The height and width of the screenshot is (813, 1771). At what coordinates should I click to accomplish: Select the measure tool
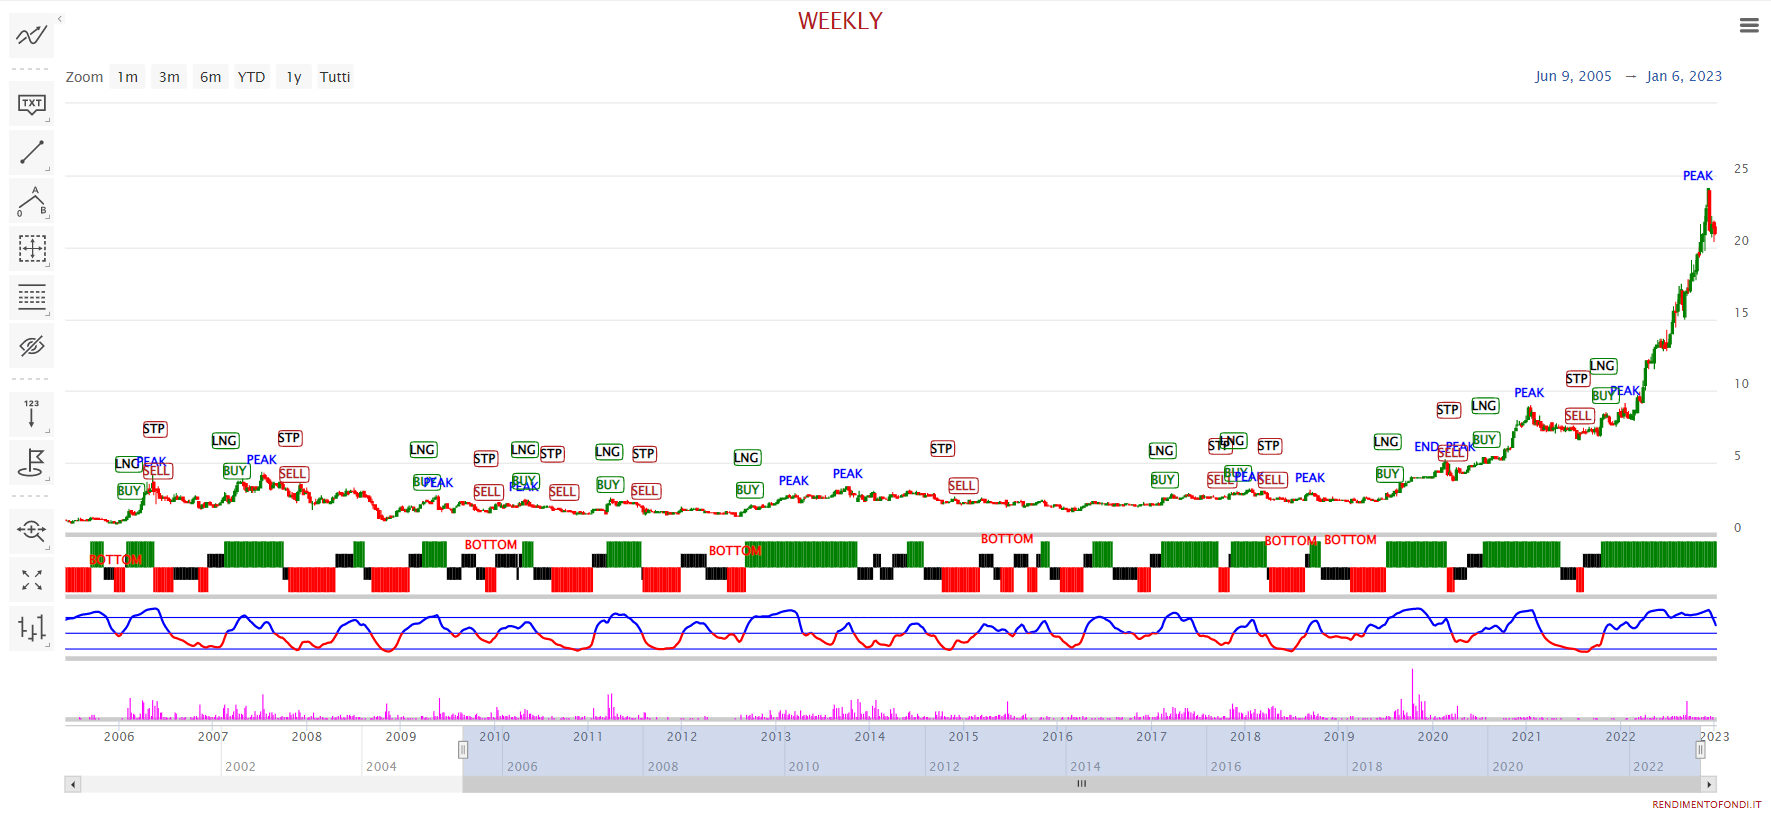point(31,249)
